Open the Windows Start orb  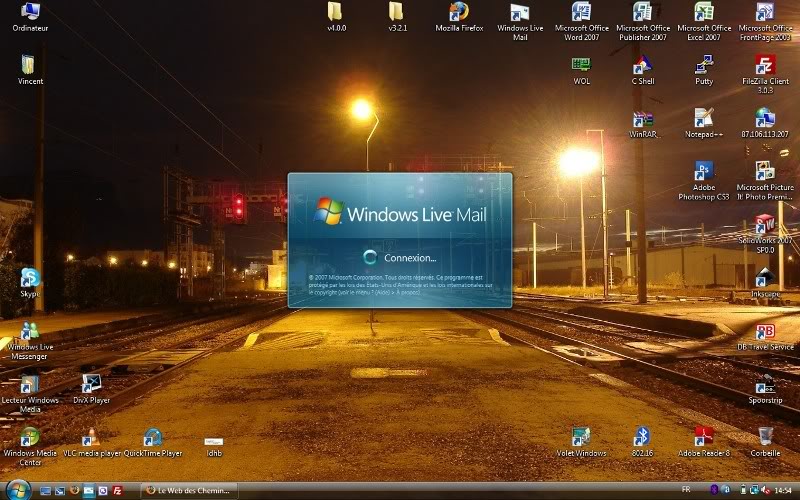19,490
